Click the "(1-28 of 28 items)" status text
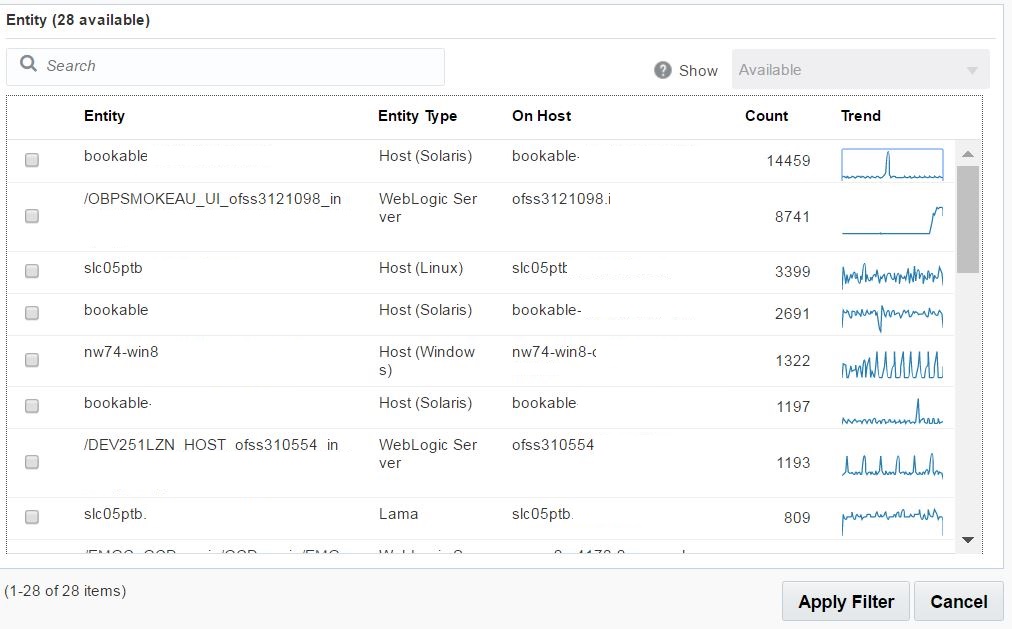1012x629 pixels. click(65, 591)
